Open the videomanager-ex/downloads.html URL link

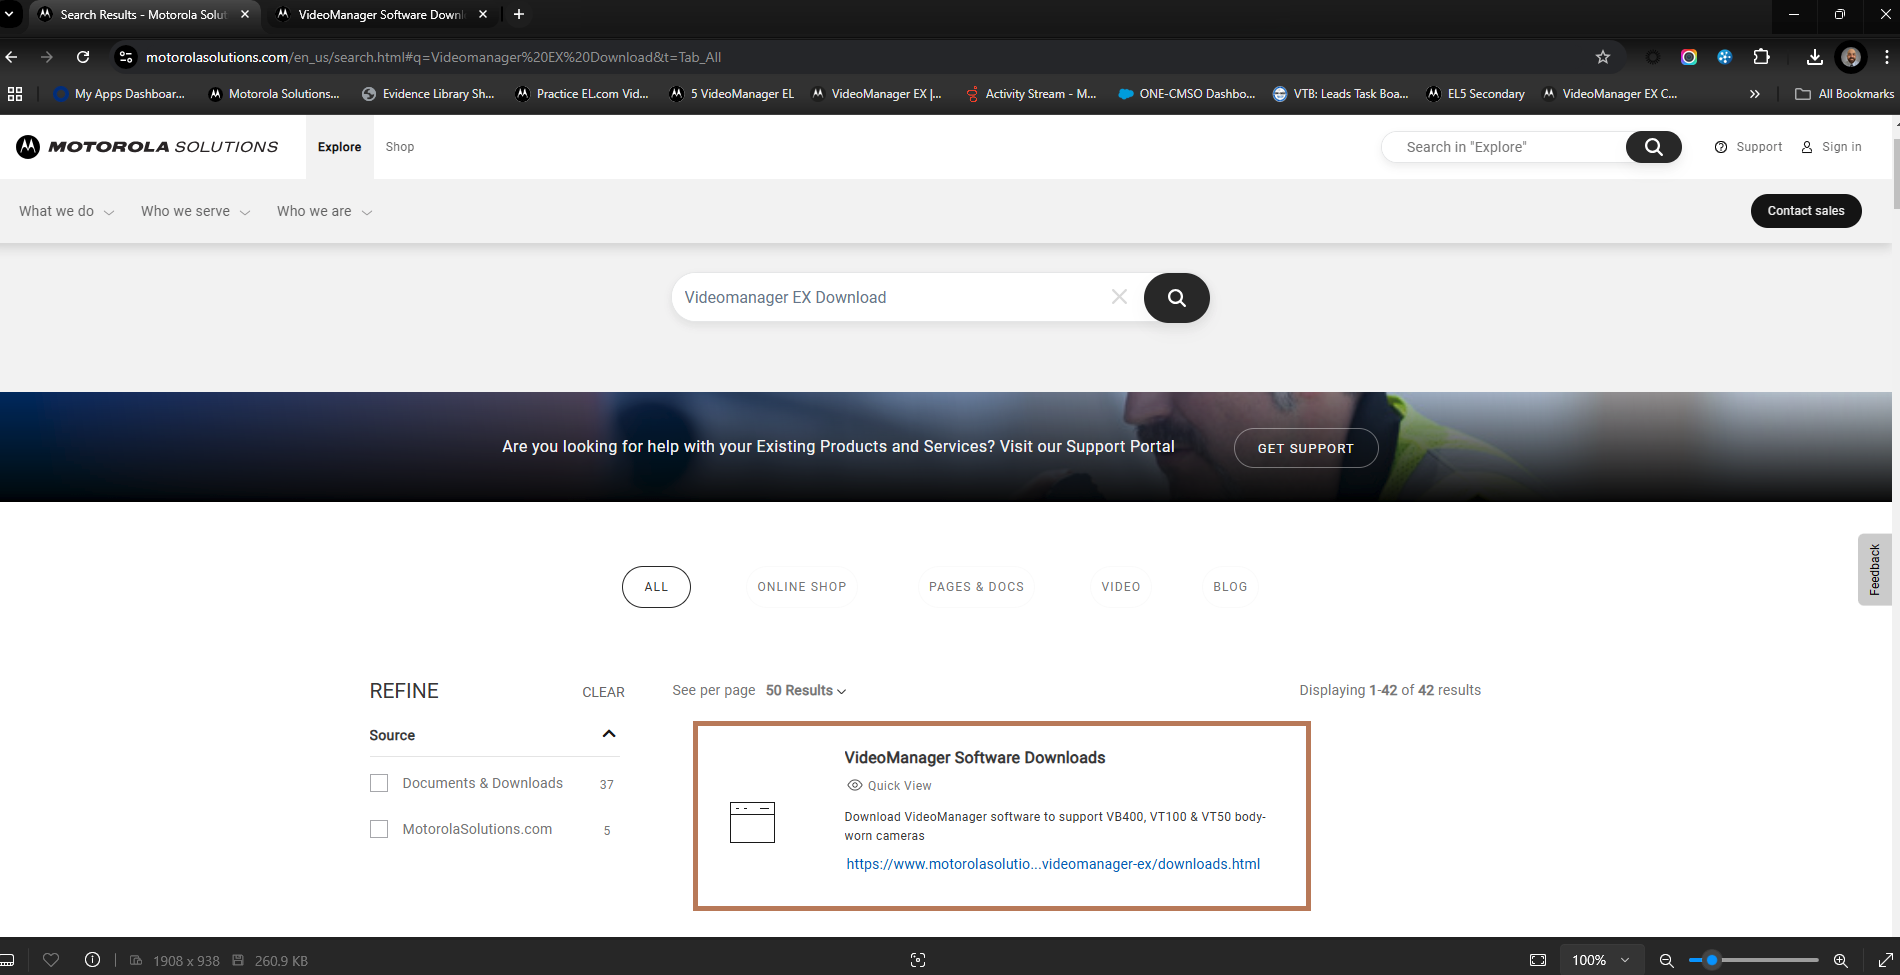[1053, 864]
